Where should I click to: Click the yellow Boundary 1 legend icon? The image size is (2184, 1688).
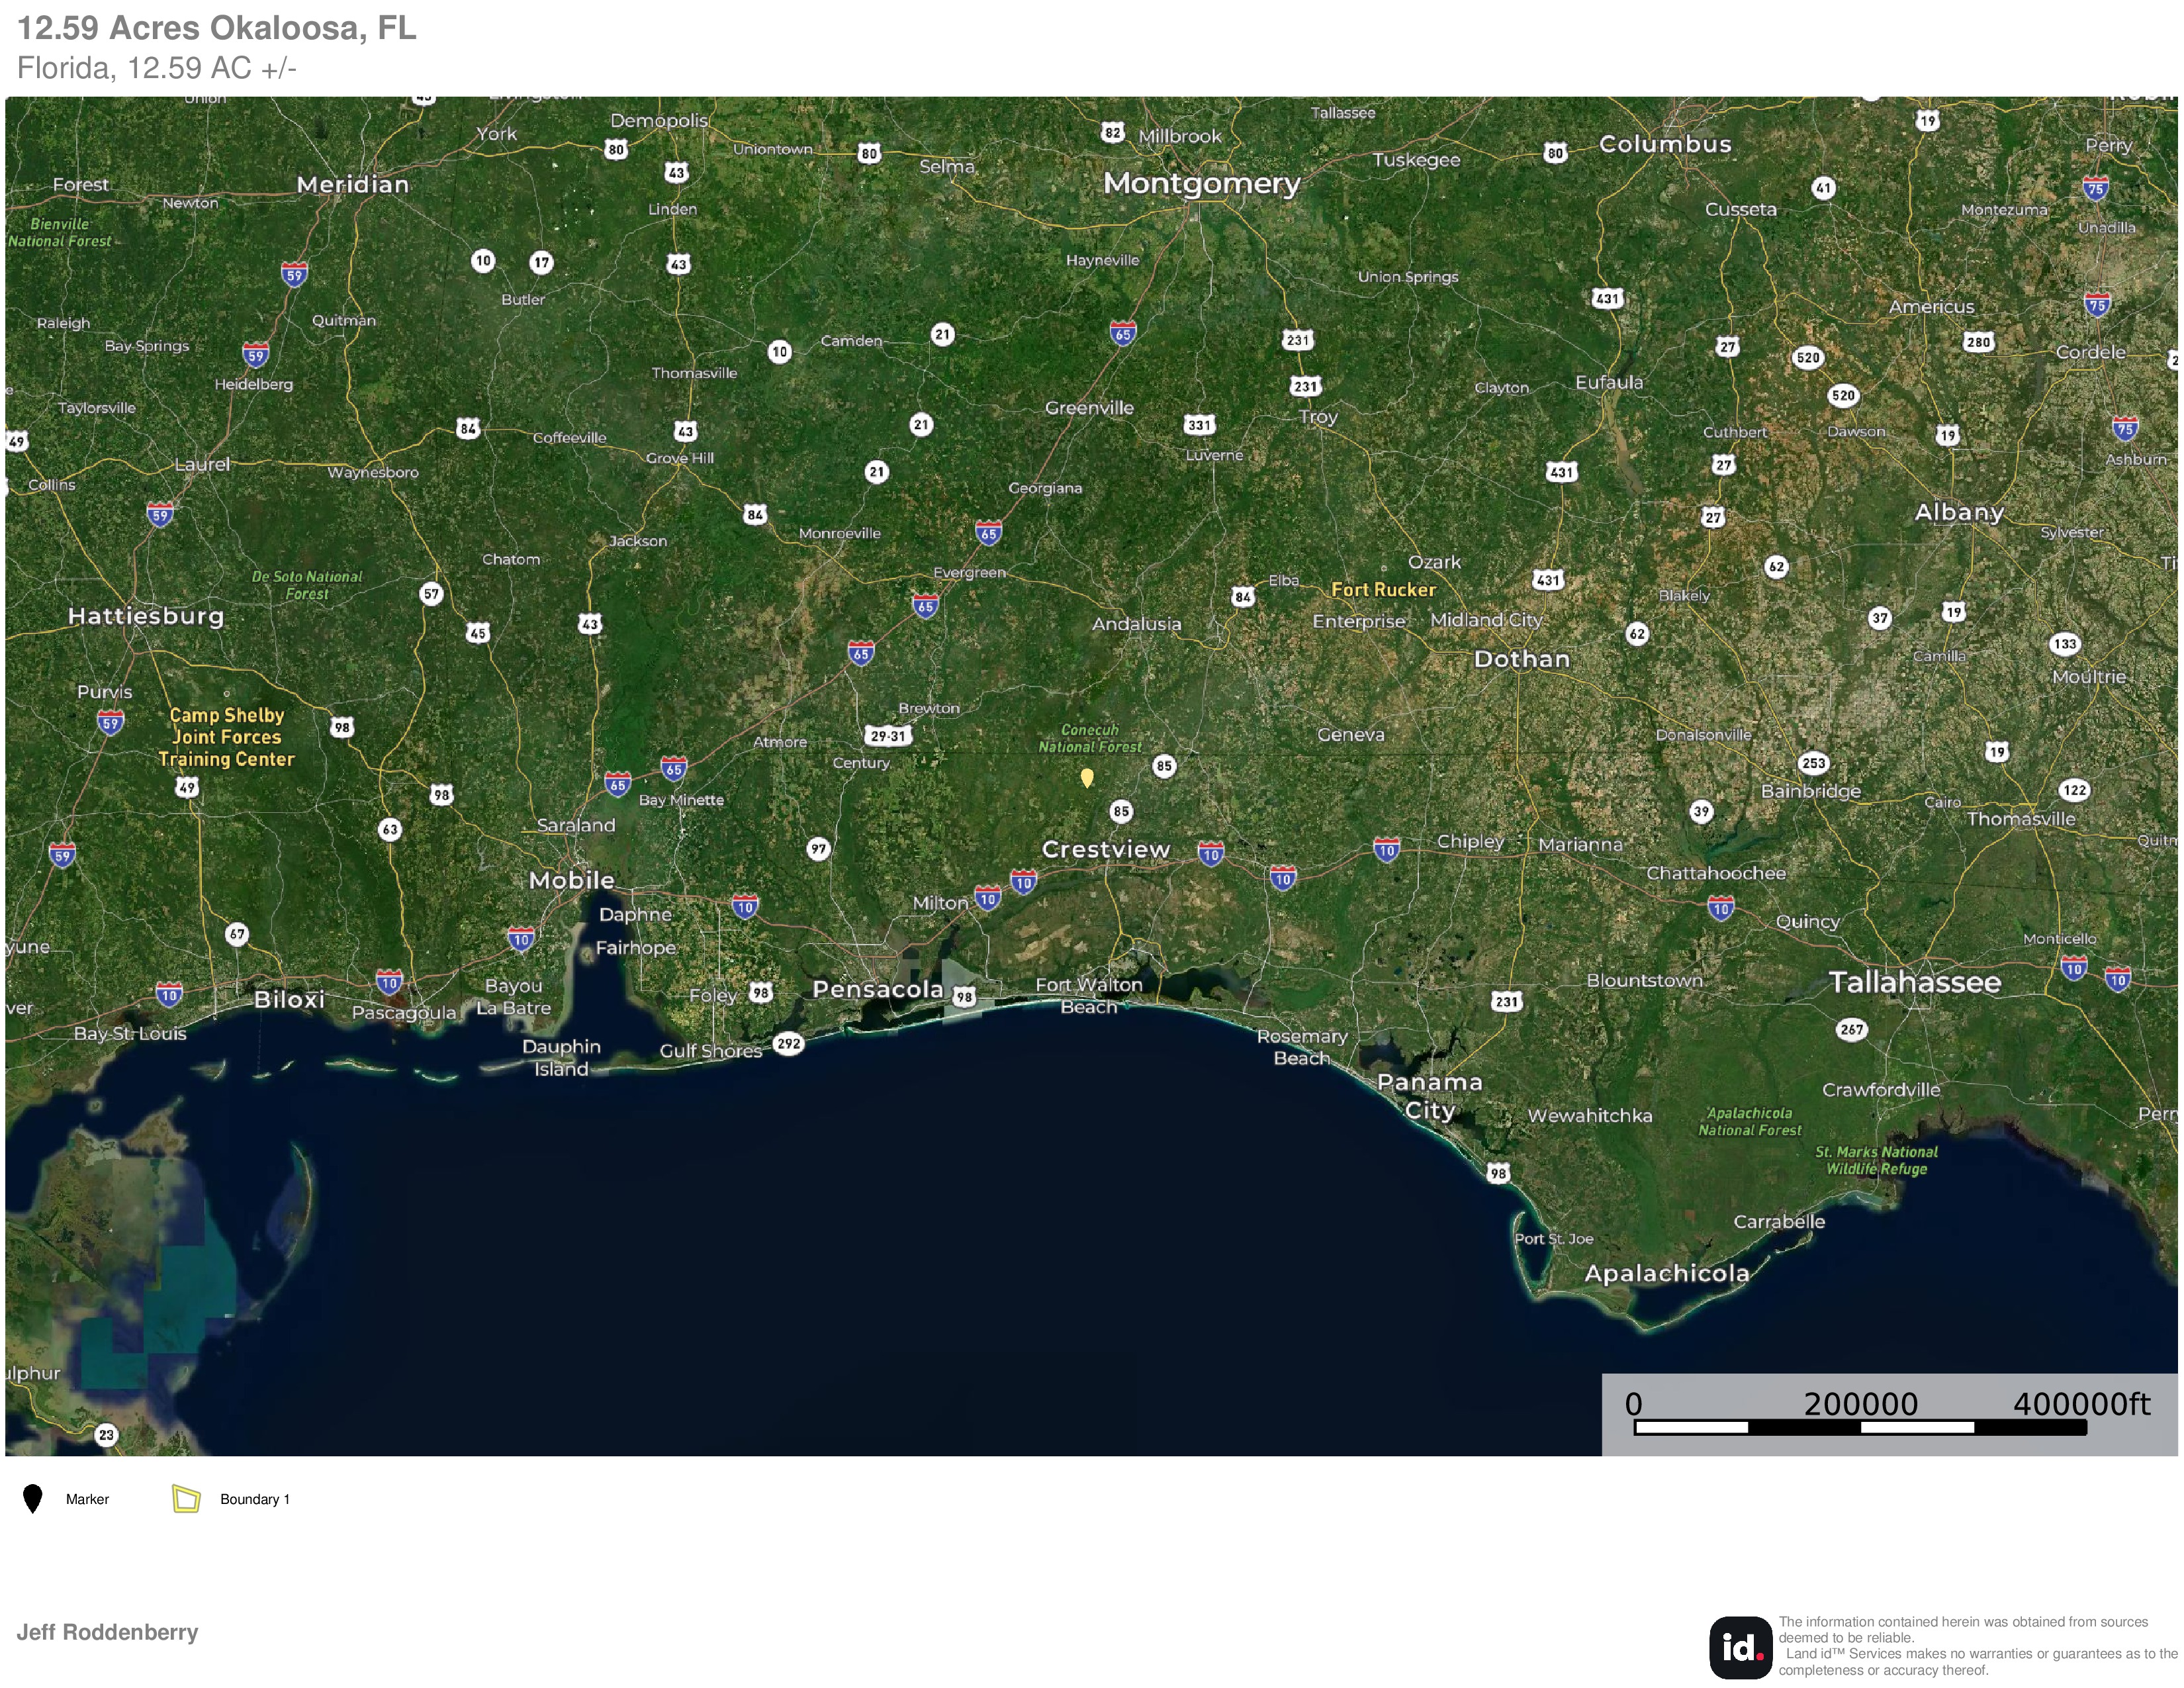(186, 1499)
